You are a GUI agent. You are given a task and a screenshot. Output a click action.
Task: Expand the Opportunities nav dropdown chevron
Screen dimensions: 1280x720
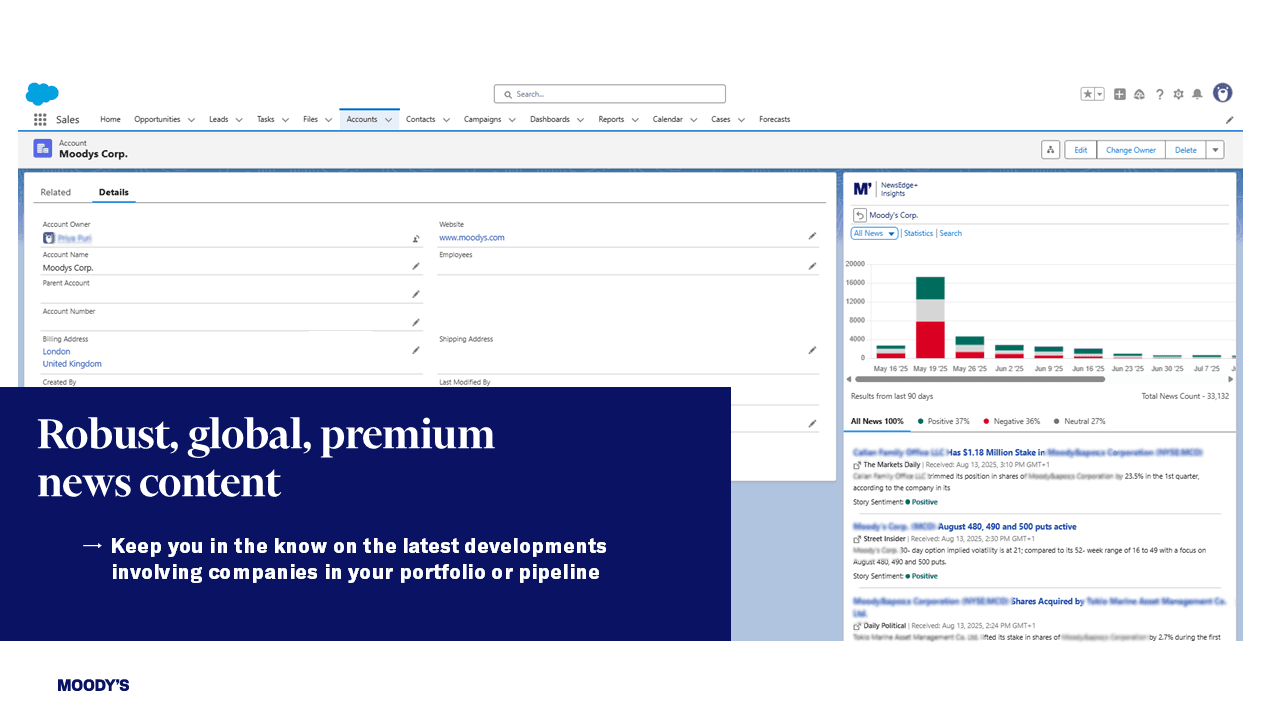pos(191,120)
